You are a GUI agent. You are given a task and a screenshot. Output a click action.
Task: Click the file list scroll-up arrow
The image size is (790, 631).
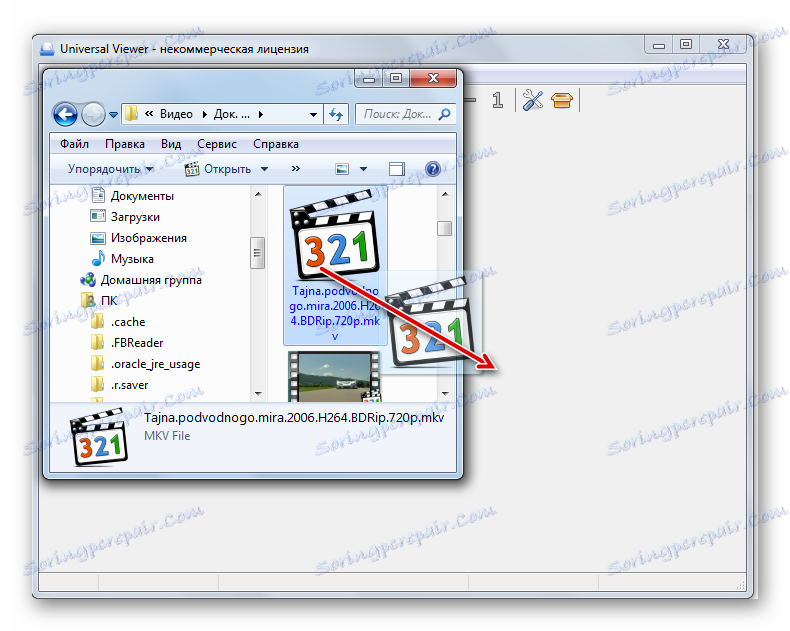(x=445, y=194)
